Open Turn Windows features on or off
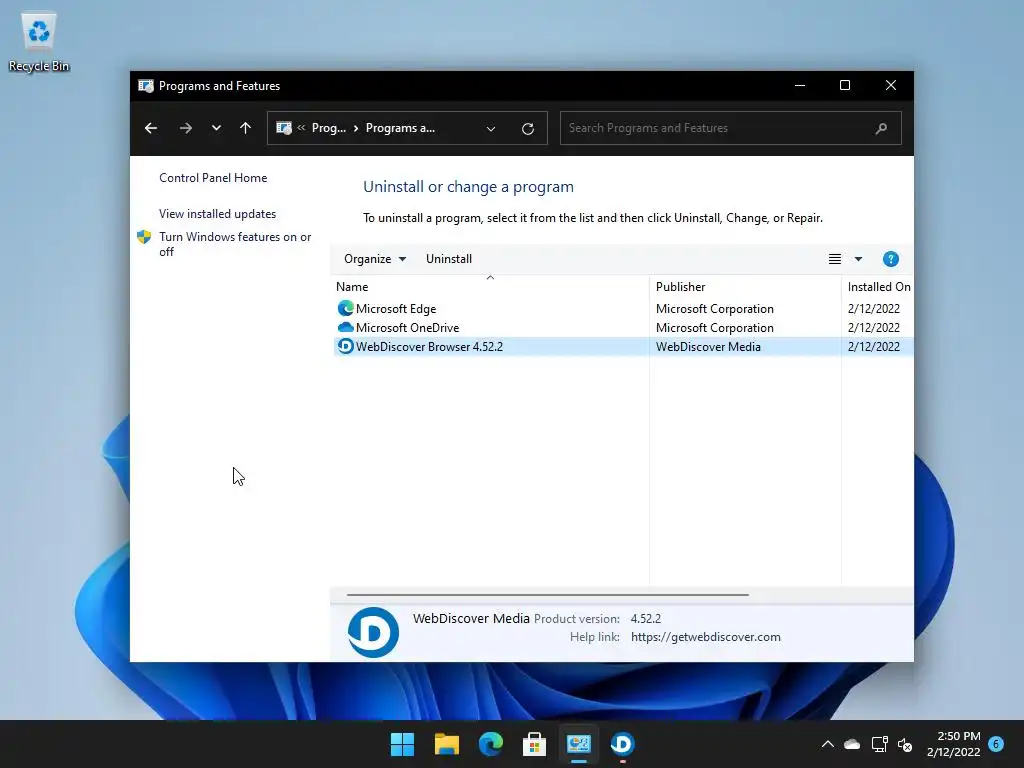Viewport: 1024px width, 768px height. pos(235,244)
